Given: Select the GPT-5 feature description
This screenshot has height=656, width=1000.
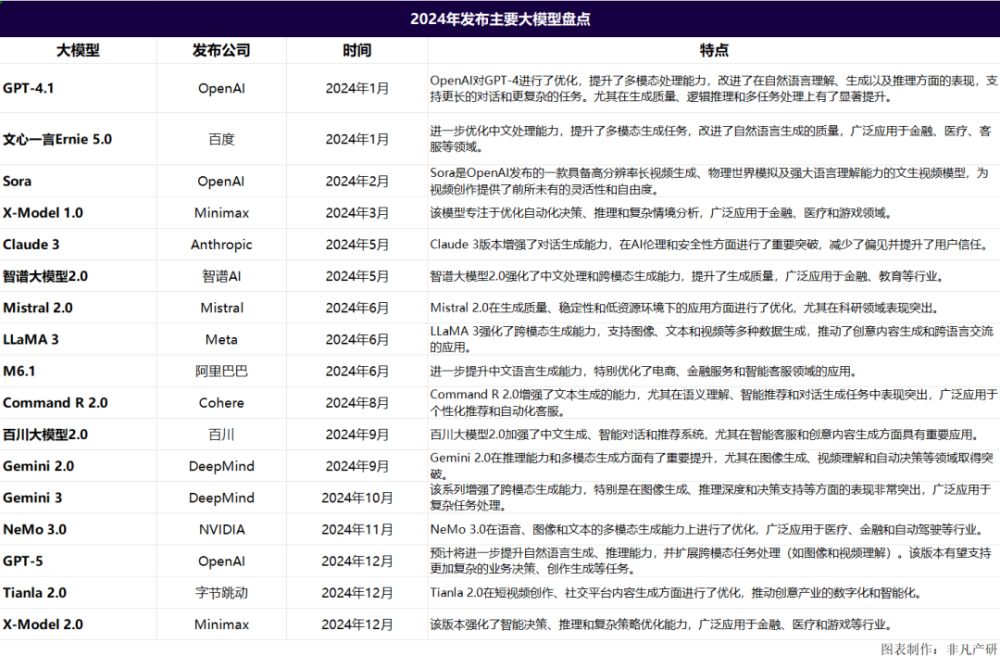Looking at the screenshot, I should (x=712, y=560).
